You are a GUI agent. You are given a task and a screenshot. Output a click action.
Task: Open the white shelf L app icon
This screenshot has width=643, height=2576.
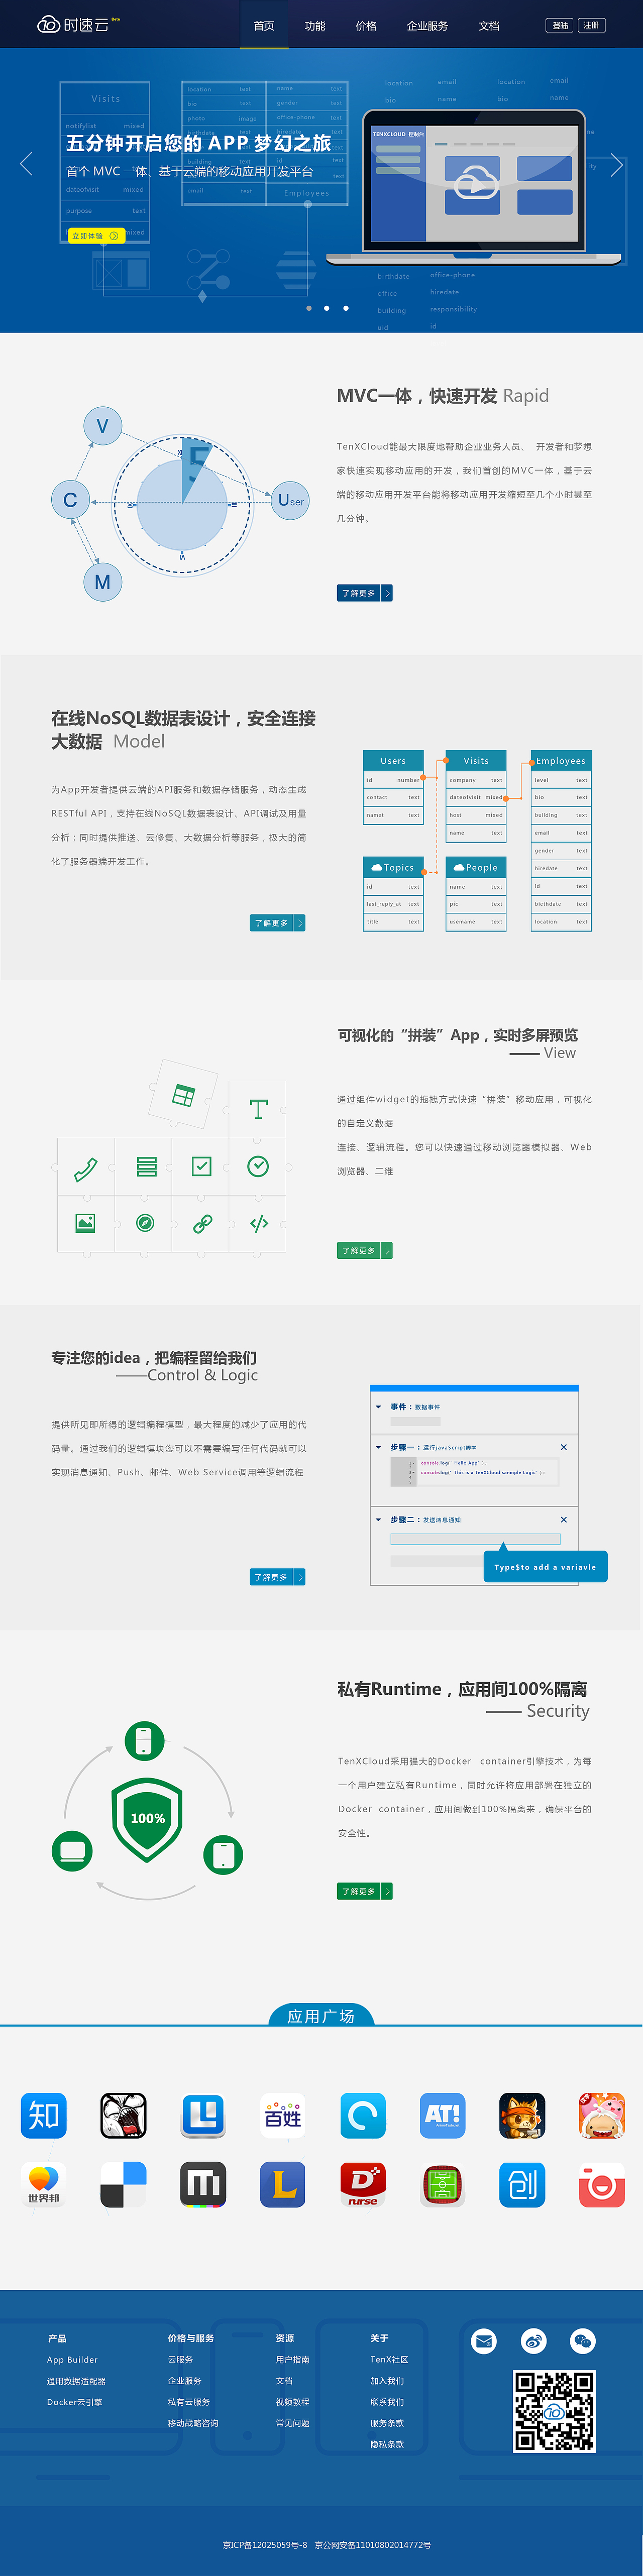pyautogui.click(x=203, y=2116)
